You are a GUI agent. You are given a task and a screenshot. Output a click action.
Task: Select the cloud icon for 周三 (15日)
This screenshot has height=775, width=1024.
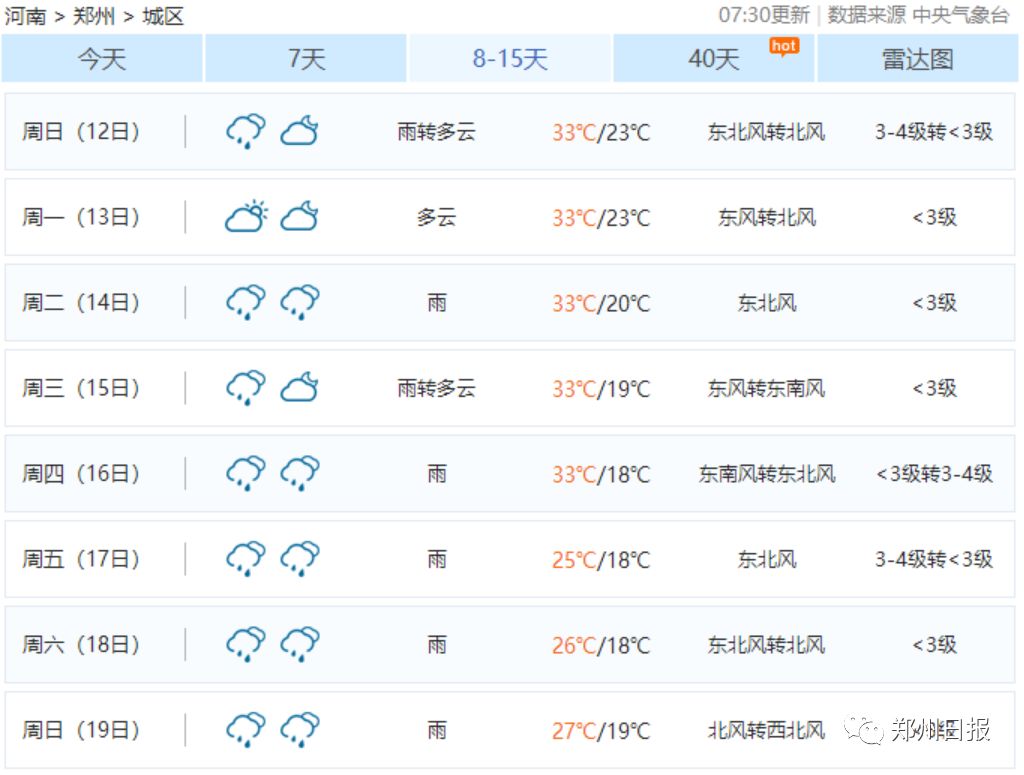(301, 387)
